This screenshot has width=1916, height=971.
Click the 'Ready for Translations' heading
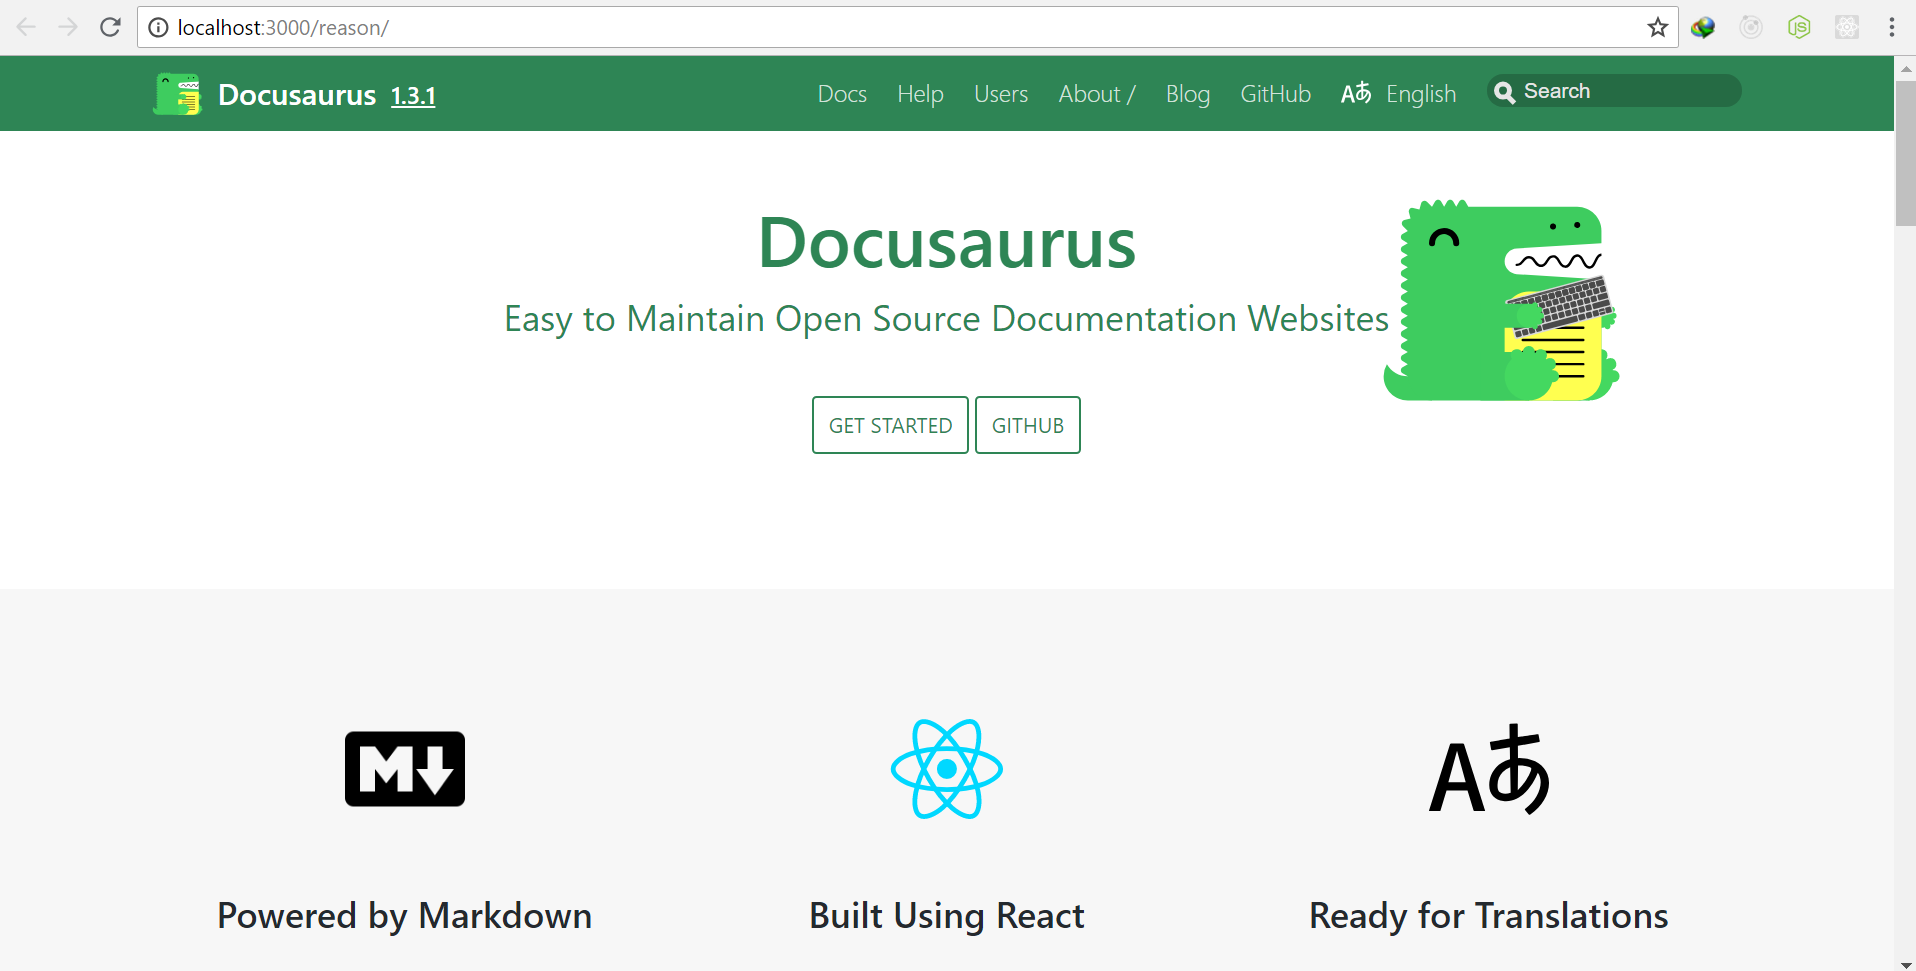(1489, 916)
